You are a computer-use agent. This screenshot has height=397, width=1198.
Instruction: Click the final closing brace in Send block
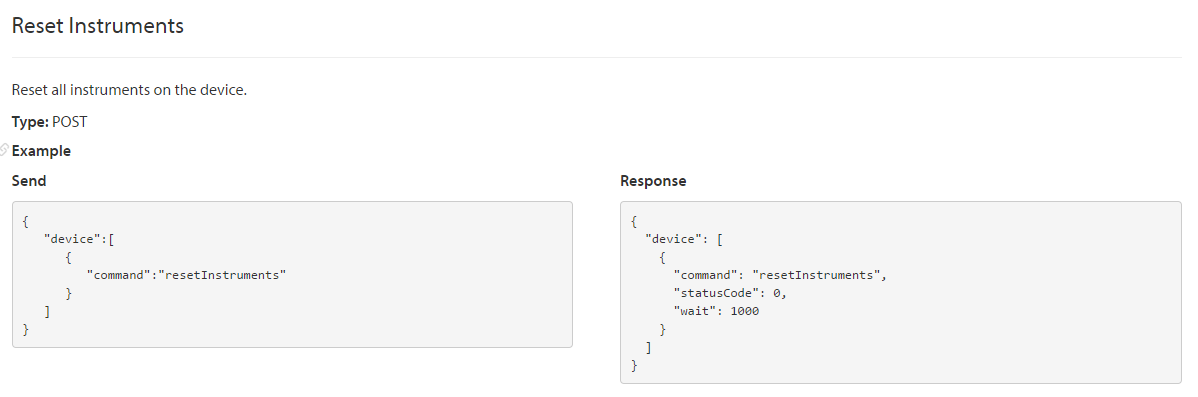pyautogui.click(x=26, y=330)
